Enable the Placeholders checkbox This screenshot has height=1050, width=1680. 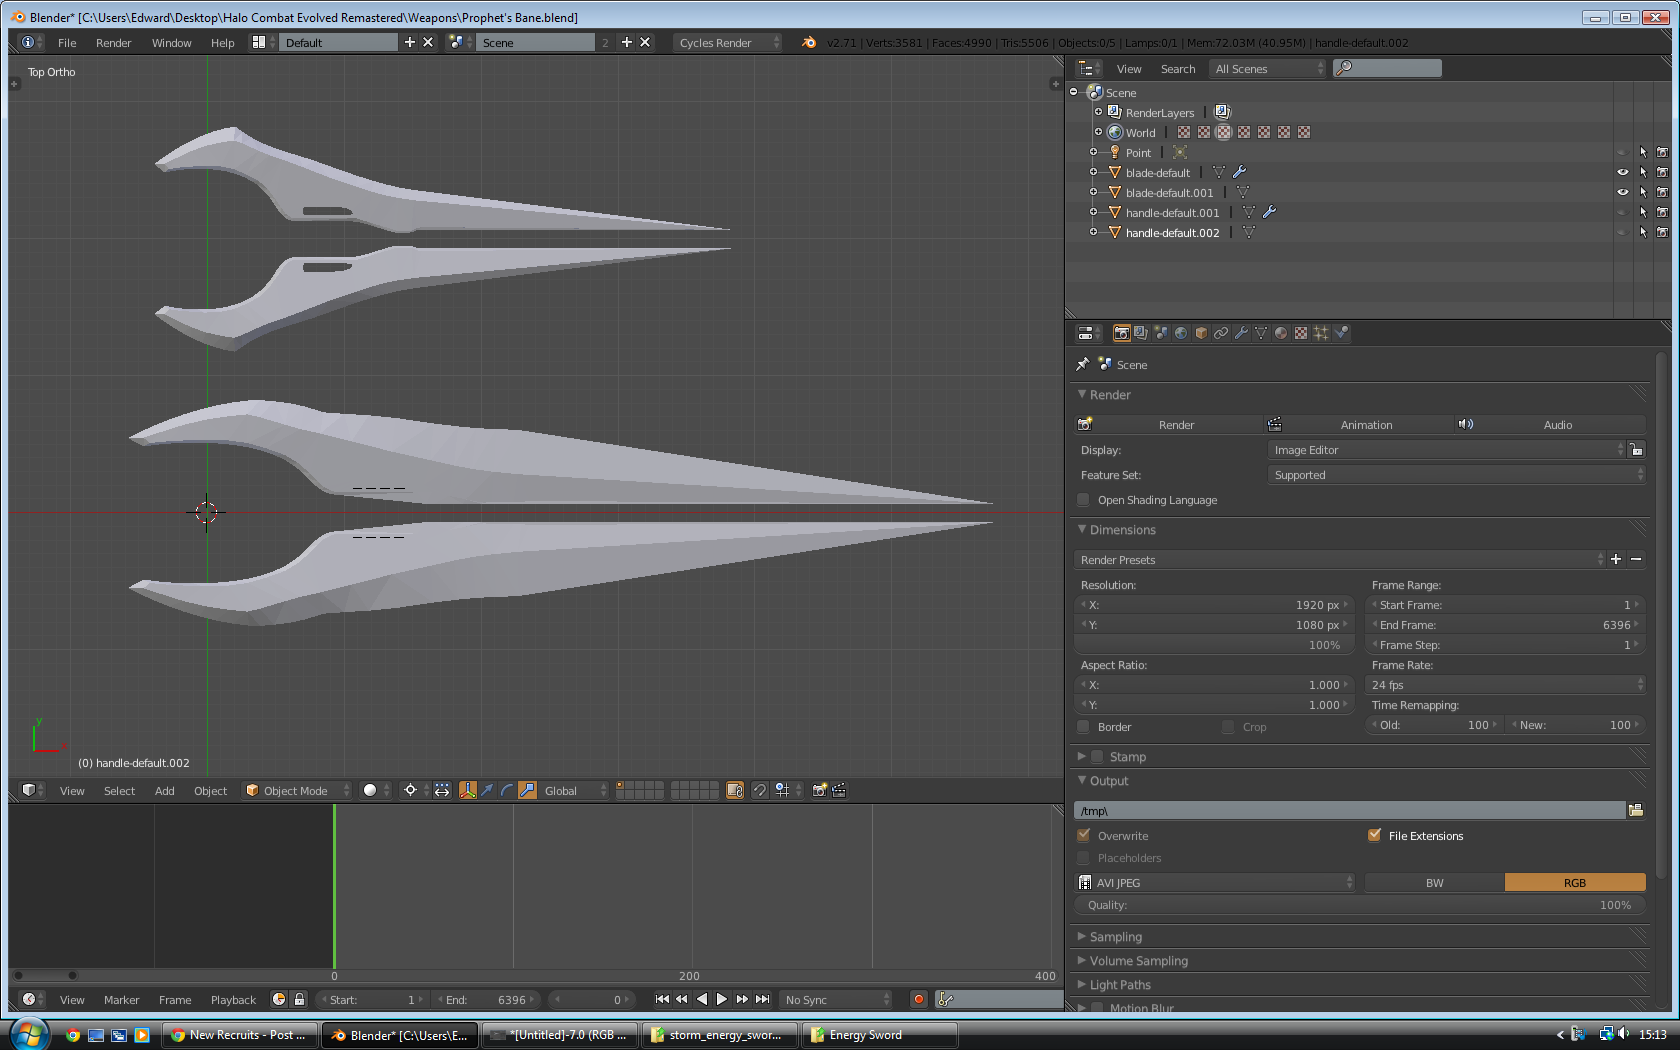click(1083, 858)
